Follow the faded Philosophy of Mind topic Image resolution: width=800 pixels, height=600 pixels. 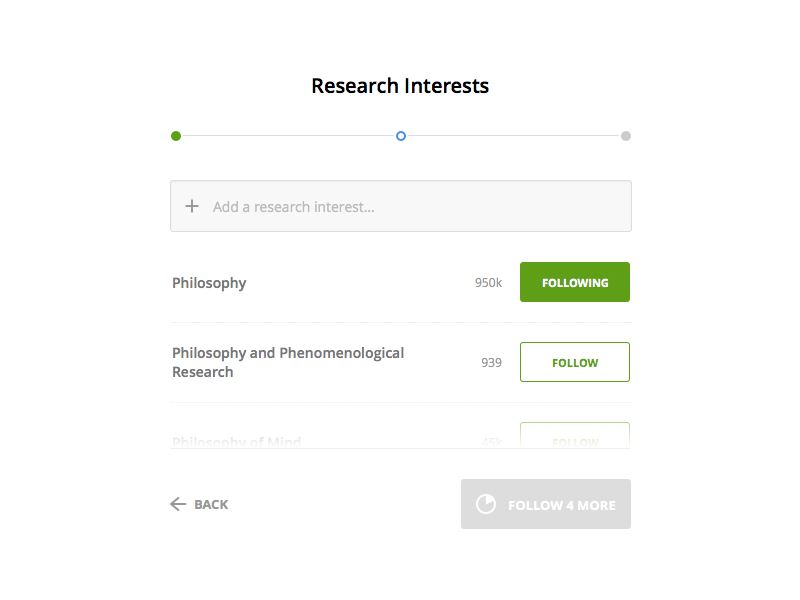coord(575,437)
